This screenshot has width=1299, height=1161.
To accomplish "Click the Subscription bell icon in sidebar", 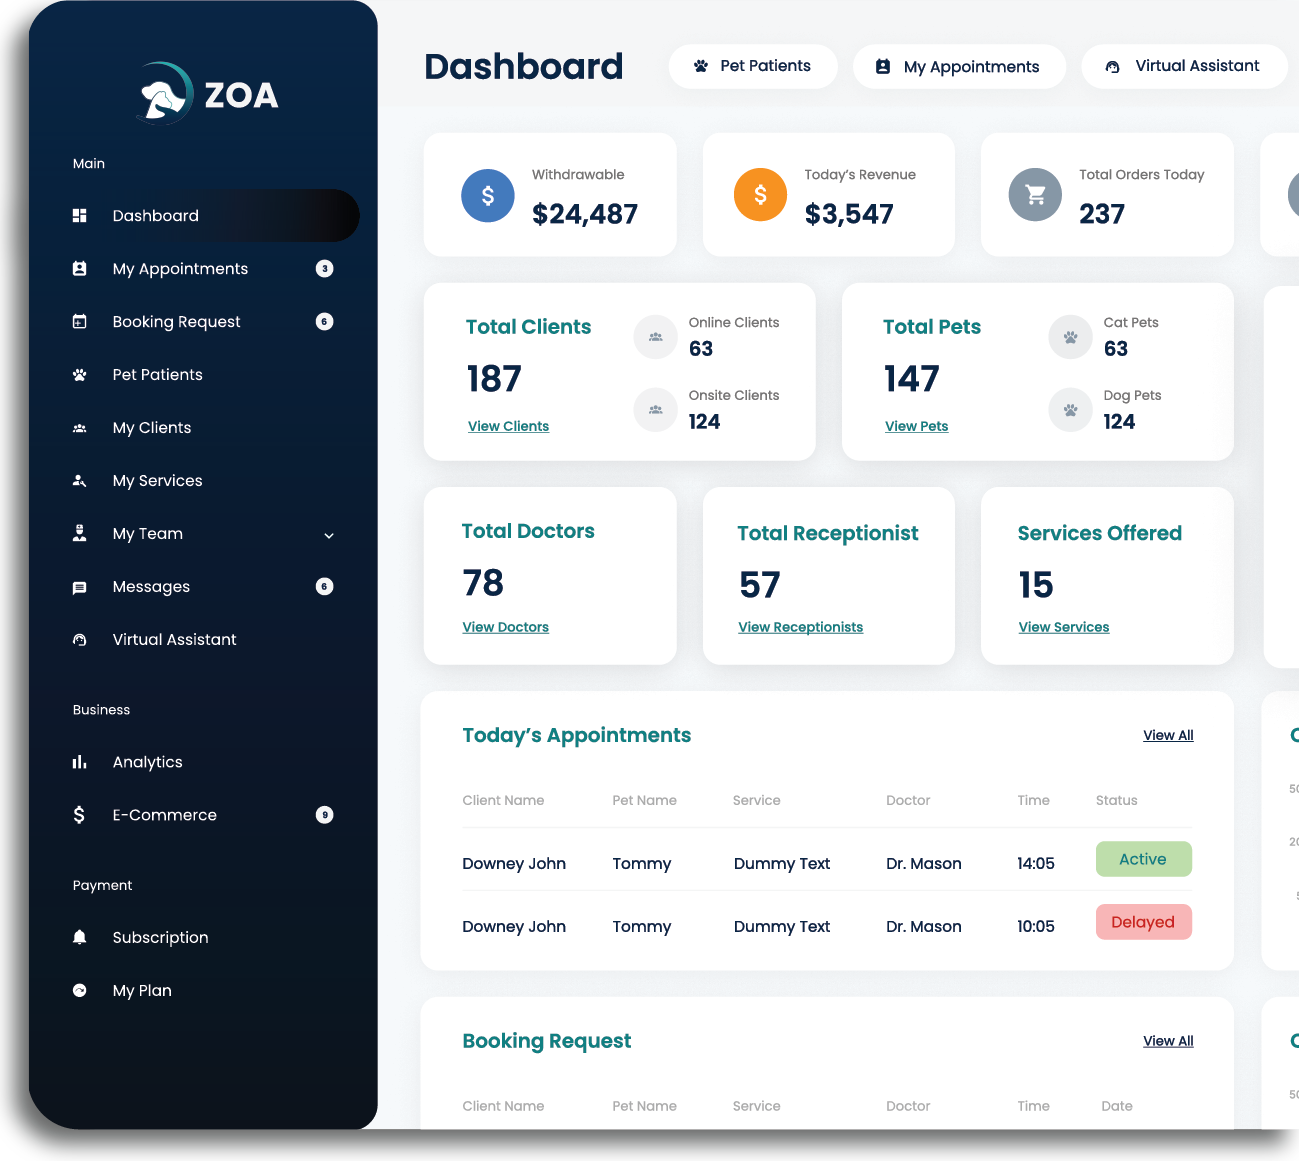I will coord(80,937).
